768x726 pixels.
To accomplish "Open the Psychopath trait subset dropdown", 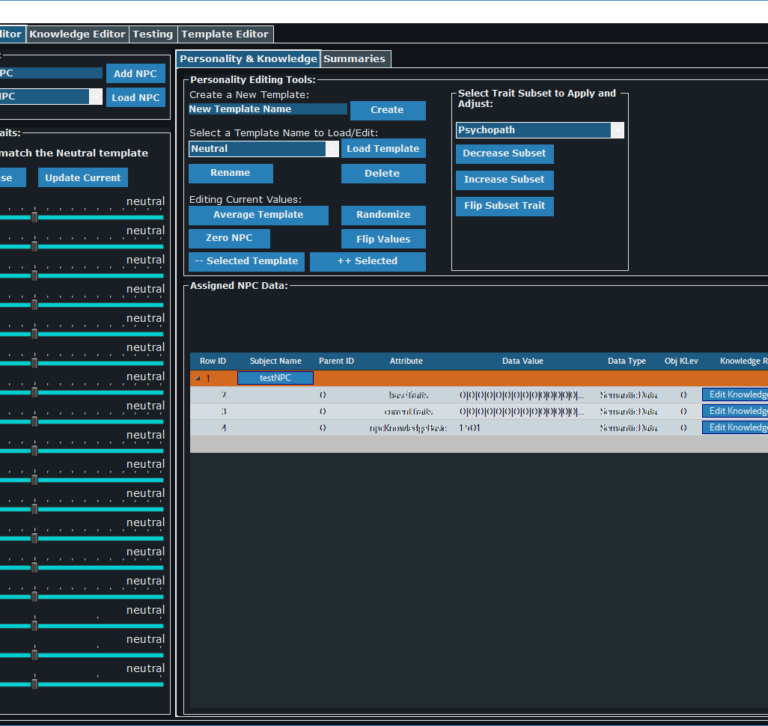I will [617, 130].
